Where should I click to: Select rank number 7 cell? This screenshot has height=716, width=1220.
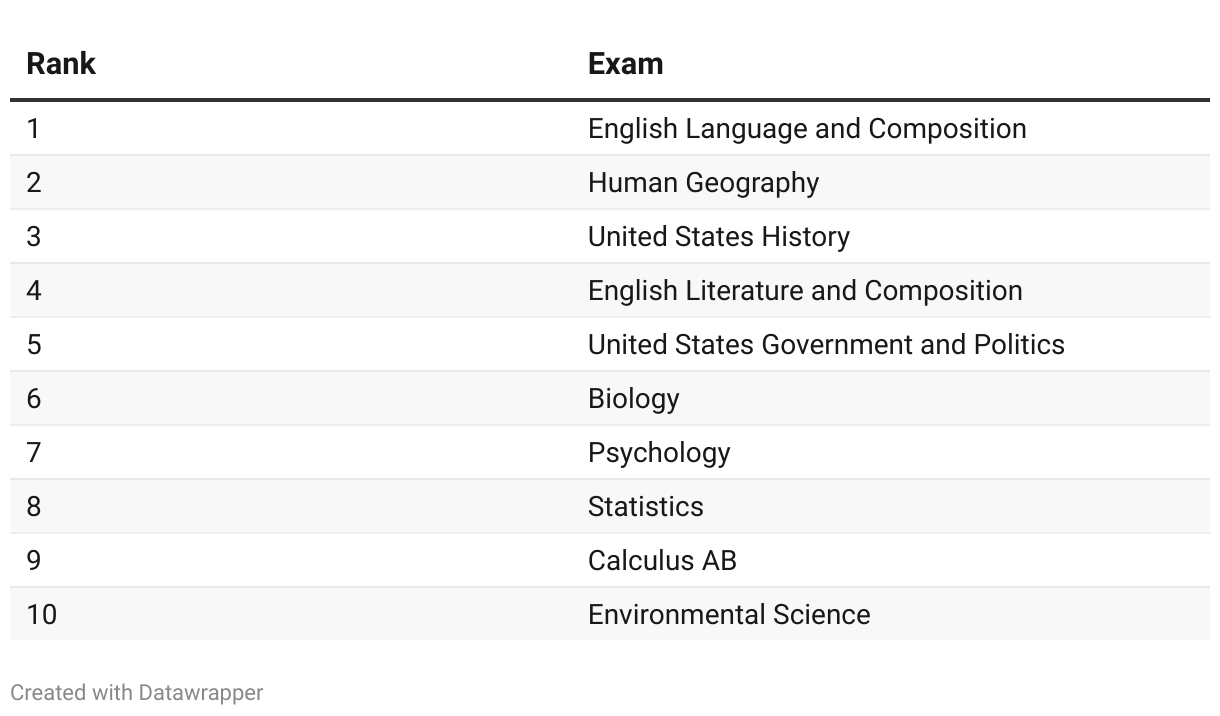34,452
